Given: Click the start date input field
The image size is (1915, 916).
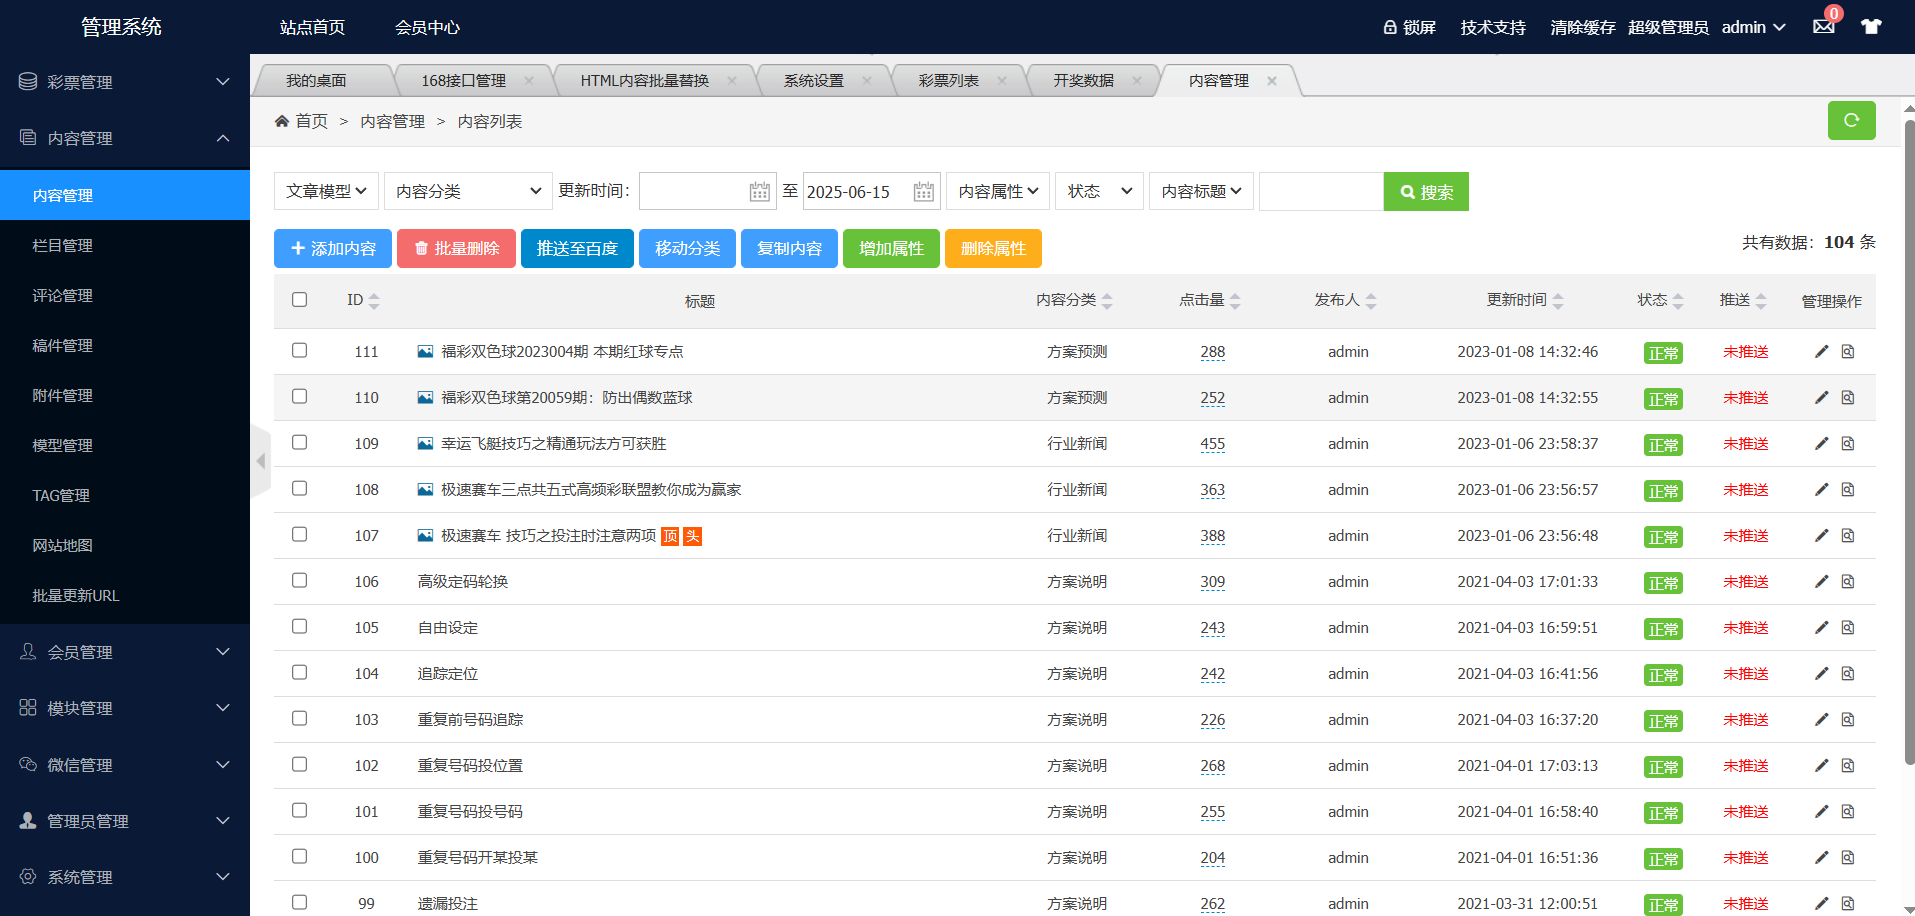Looking at the screenshot, I should [707, 191].
